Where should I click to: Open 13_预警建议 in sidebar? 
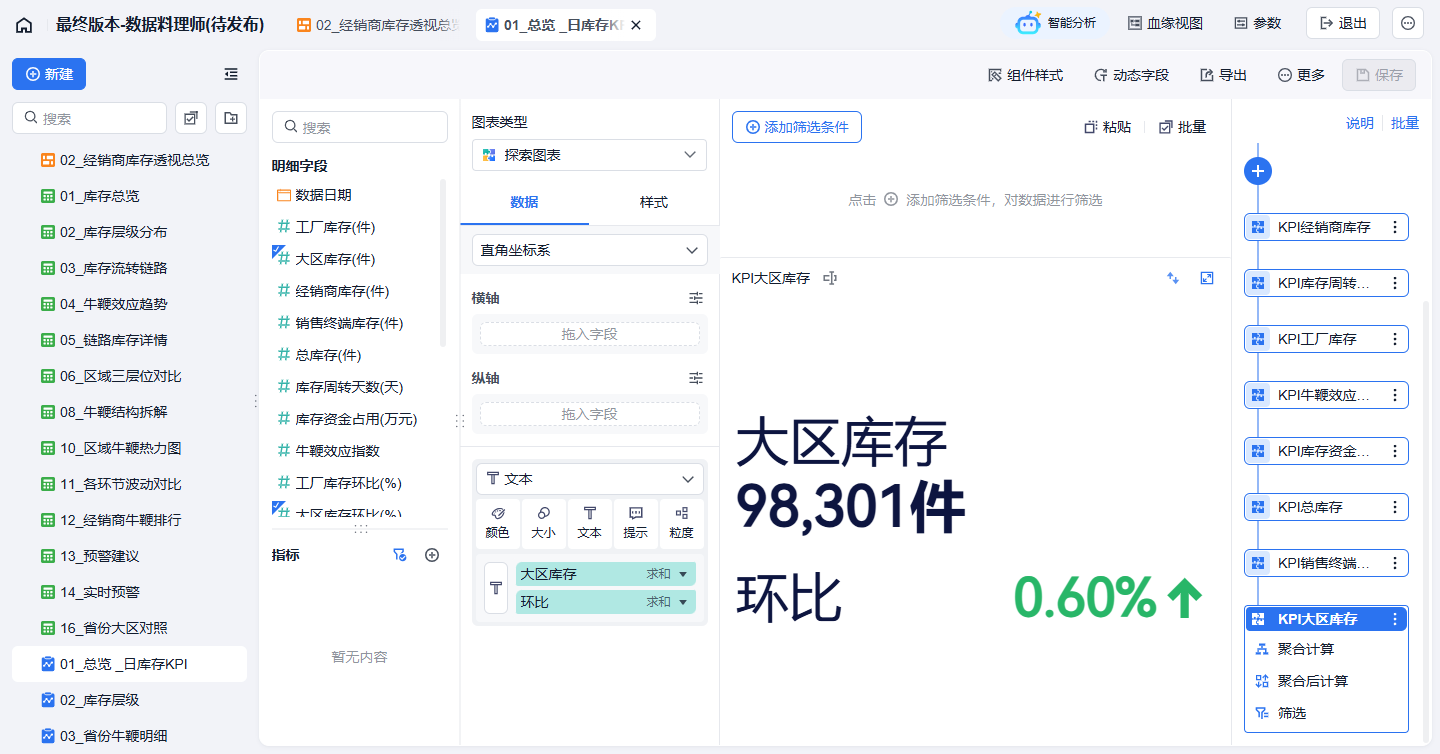coord(129,556)
